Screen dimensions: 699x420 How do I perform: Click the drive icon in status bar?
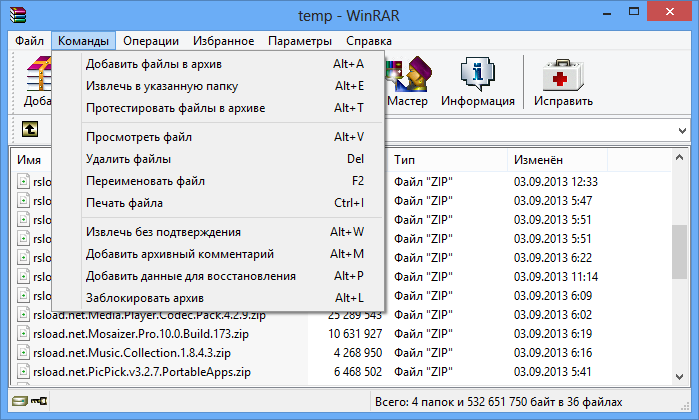click(x=21, y=401)
